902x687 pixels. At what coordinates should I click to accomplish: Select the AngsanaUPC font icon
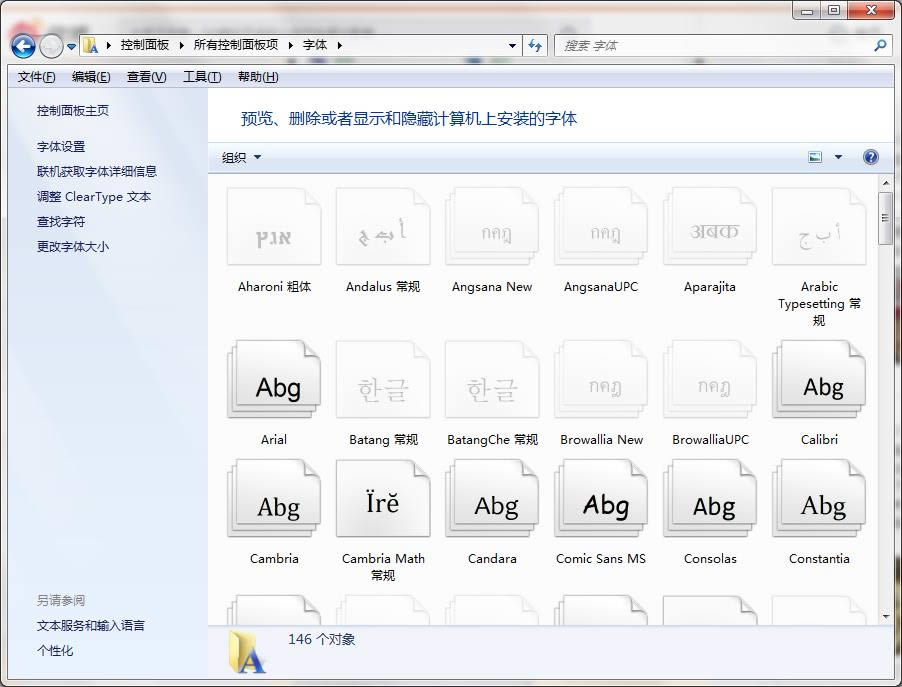click(x=601, y=226)
